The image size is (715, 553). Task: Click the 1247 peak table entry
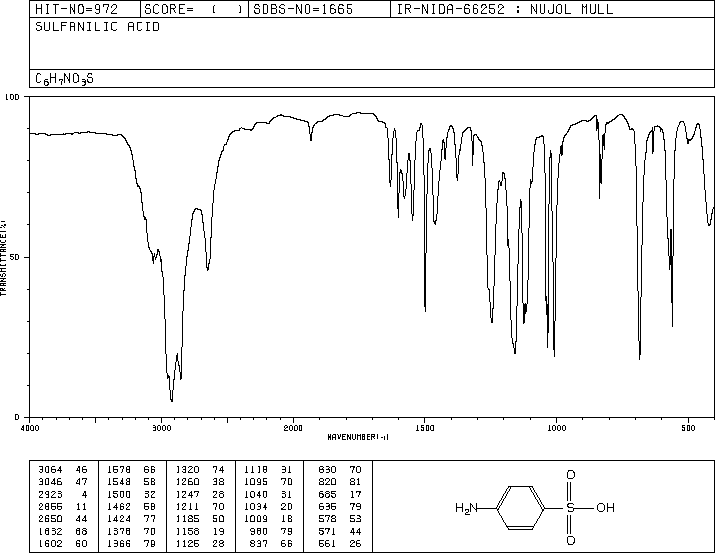tap(200, 494)
